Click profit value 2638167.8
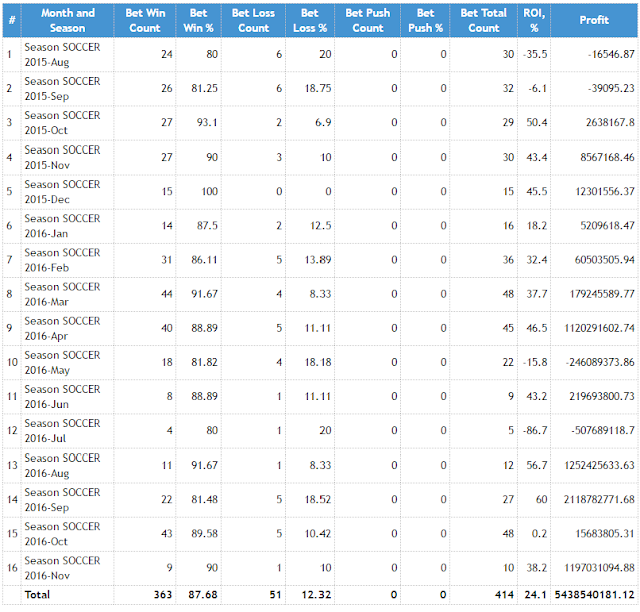 610,123
